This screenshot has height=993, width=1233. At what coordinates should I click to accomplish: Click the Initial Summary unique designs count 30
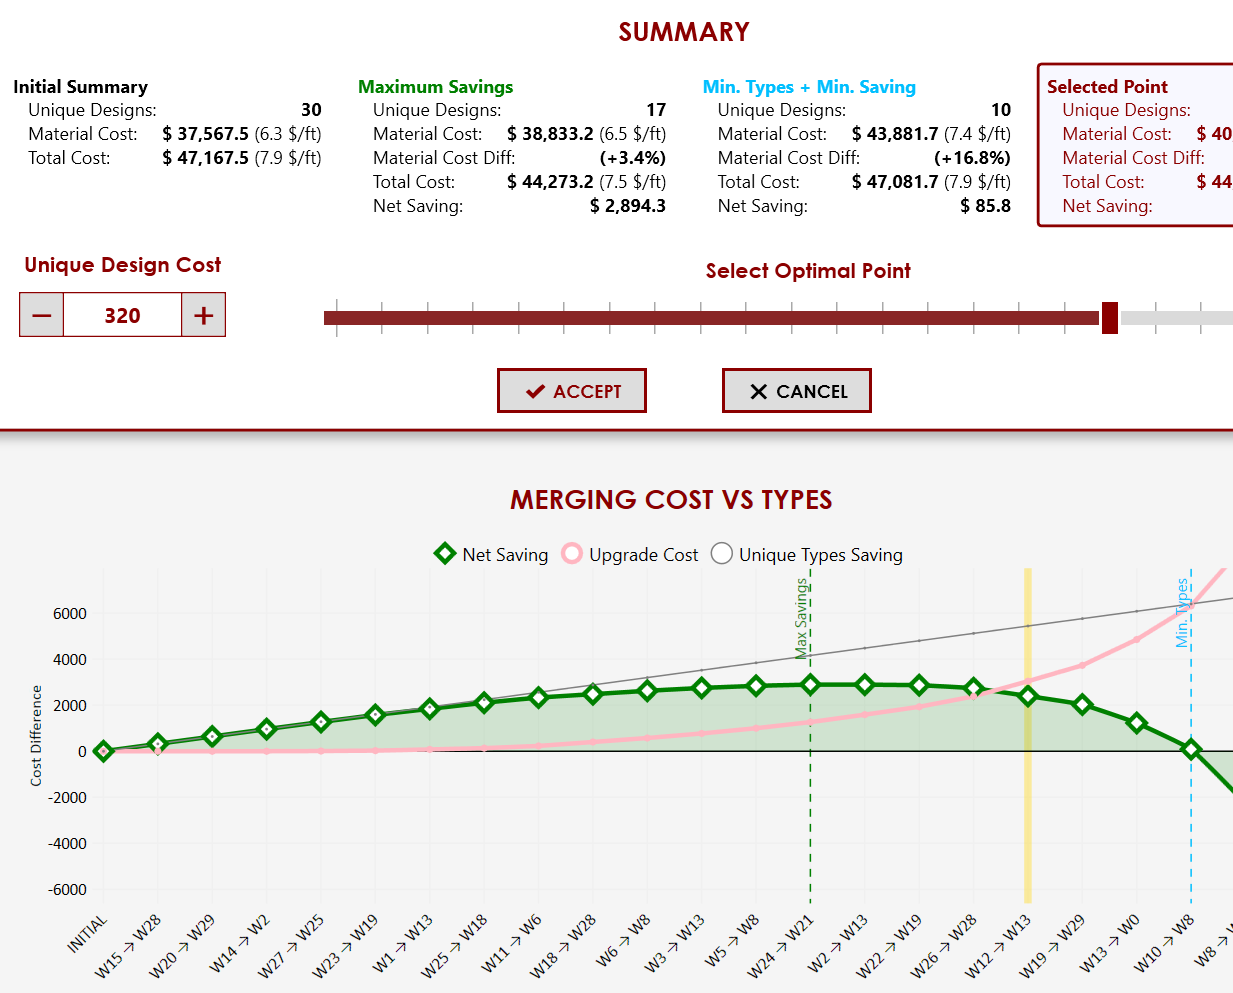[x=311, y=110]
